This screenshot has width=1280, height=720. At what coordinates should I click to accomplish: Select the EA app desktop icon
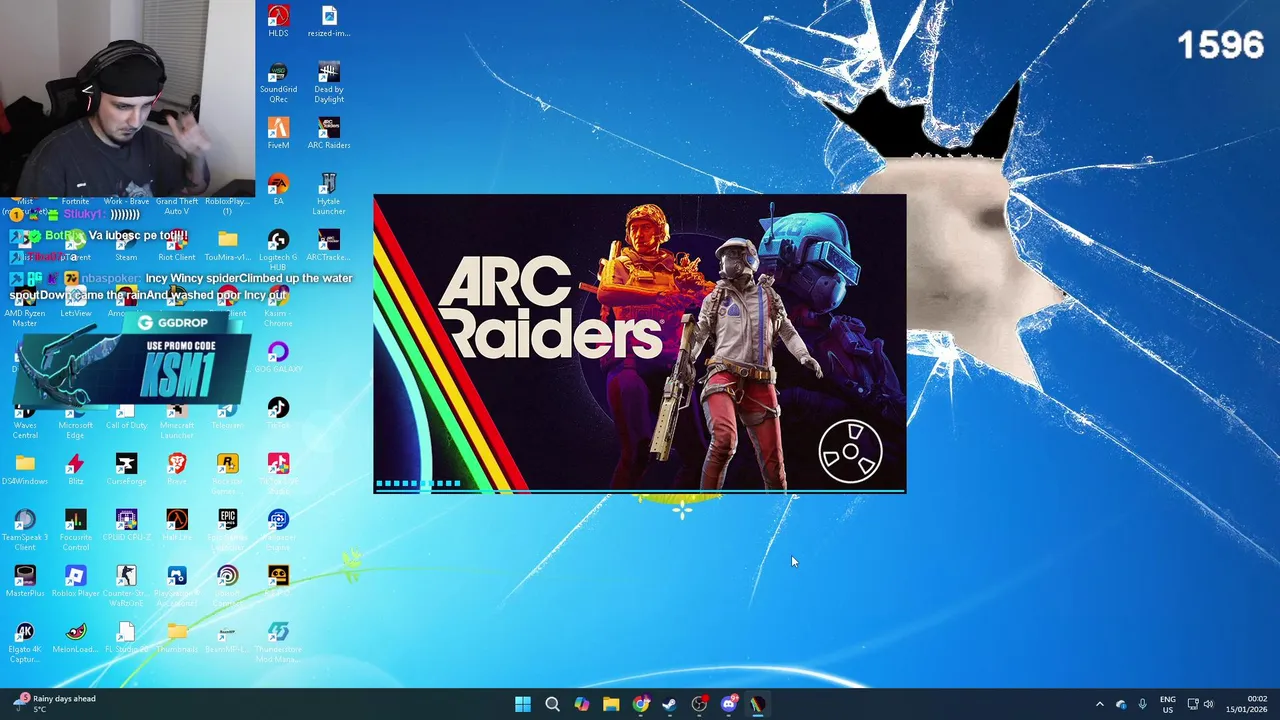(278, 189)
